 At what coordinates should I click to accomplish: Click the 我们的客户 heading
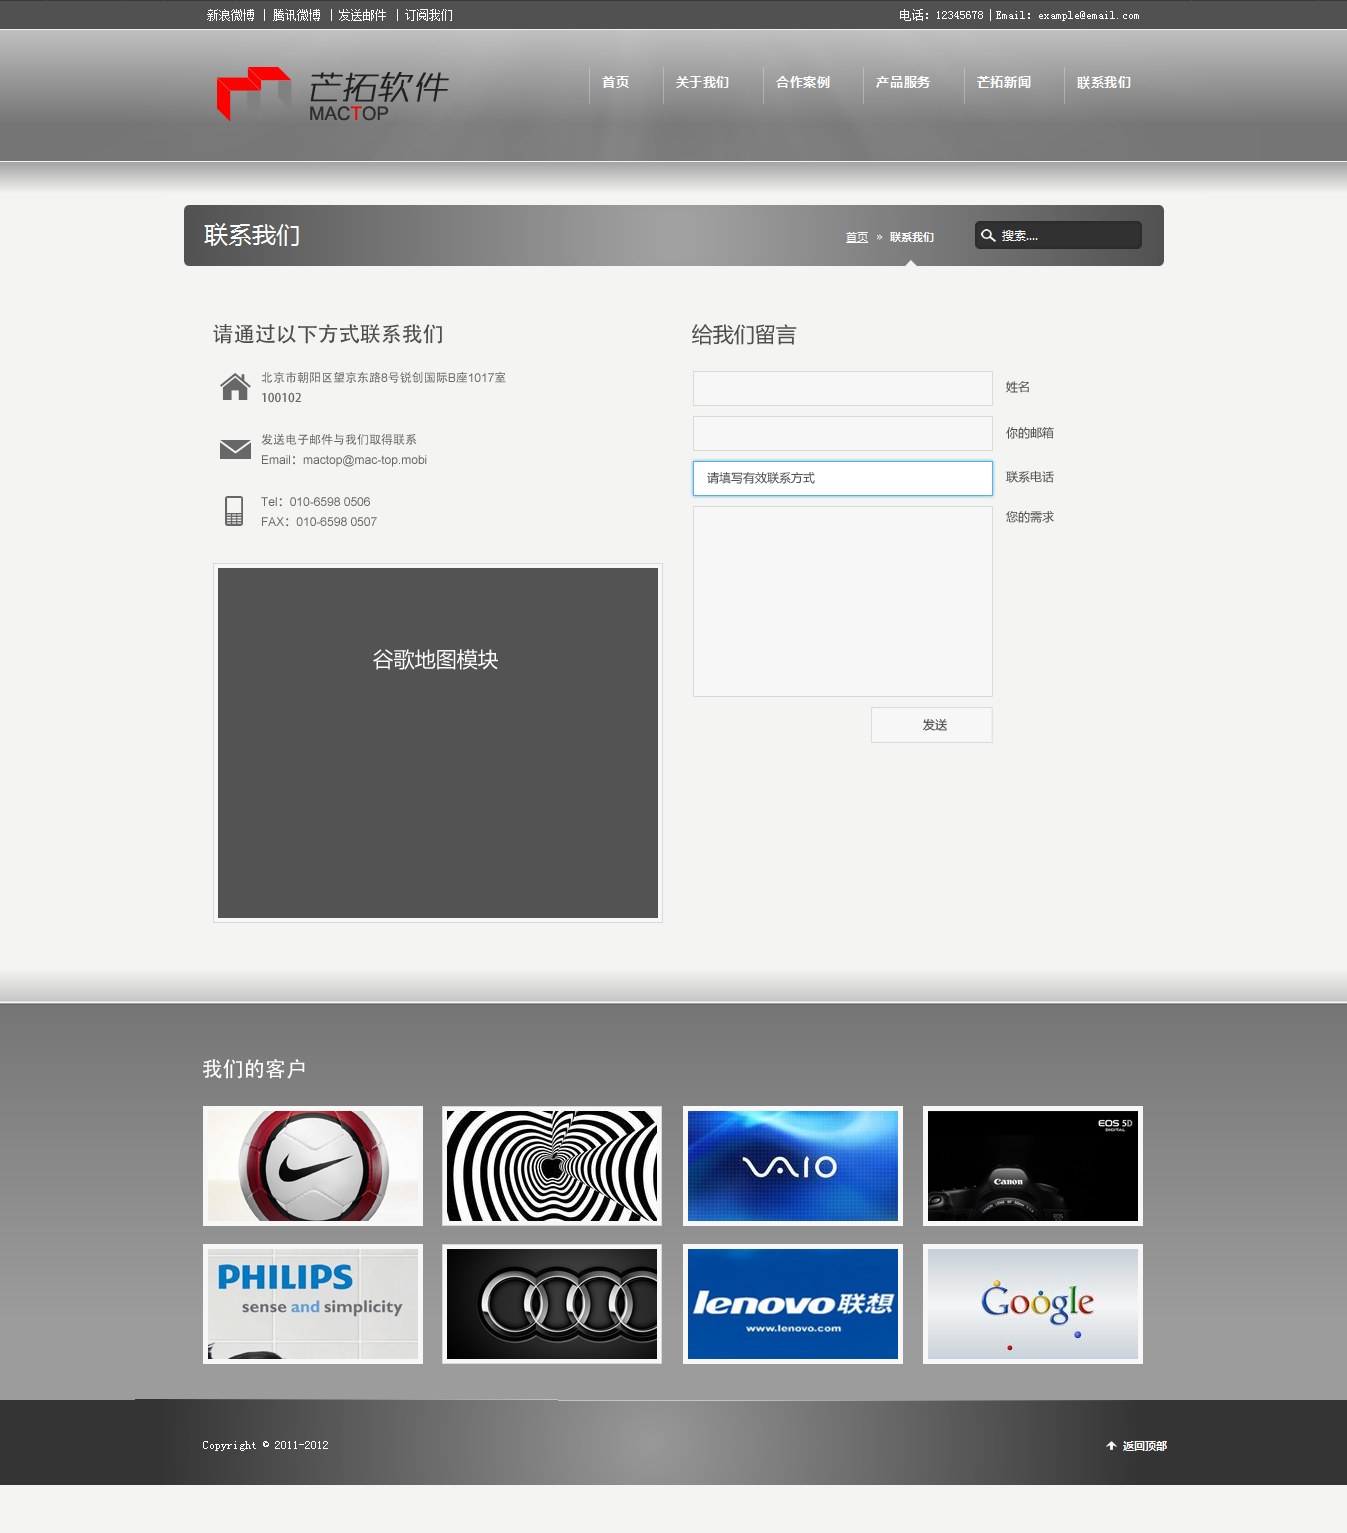[x=254, y=1069]
